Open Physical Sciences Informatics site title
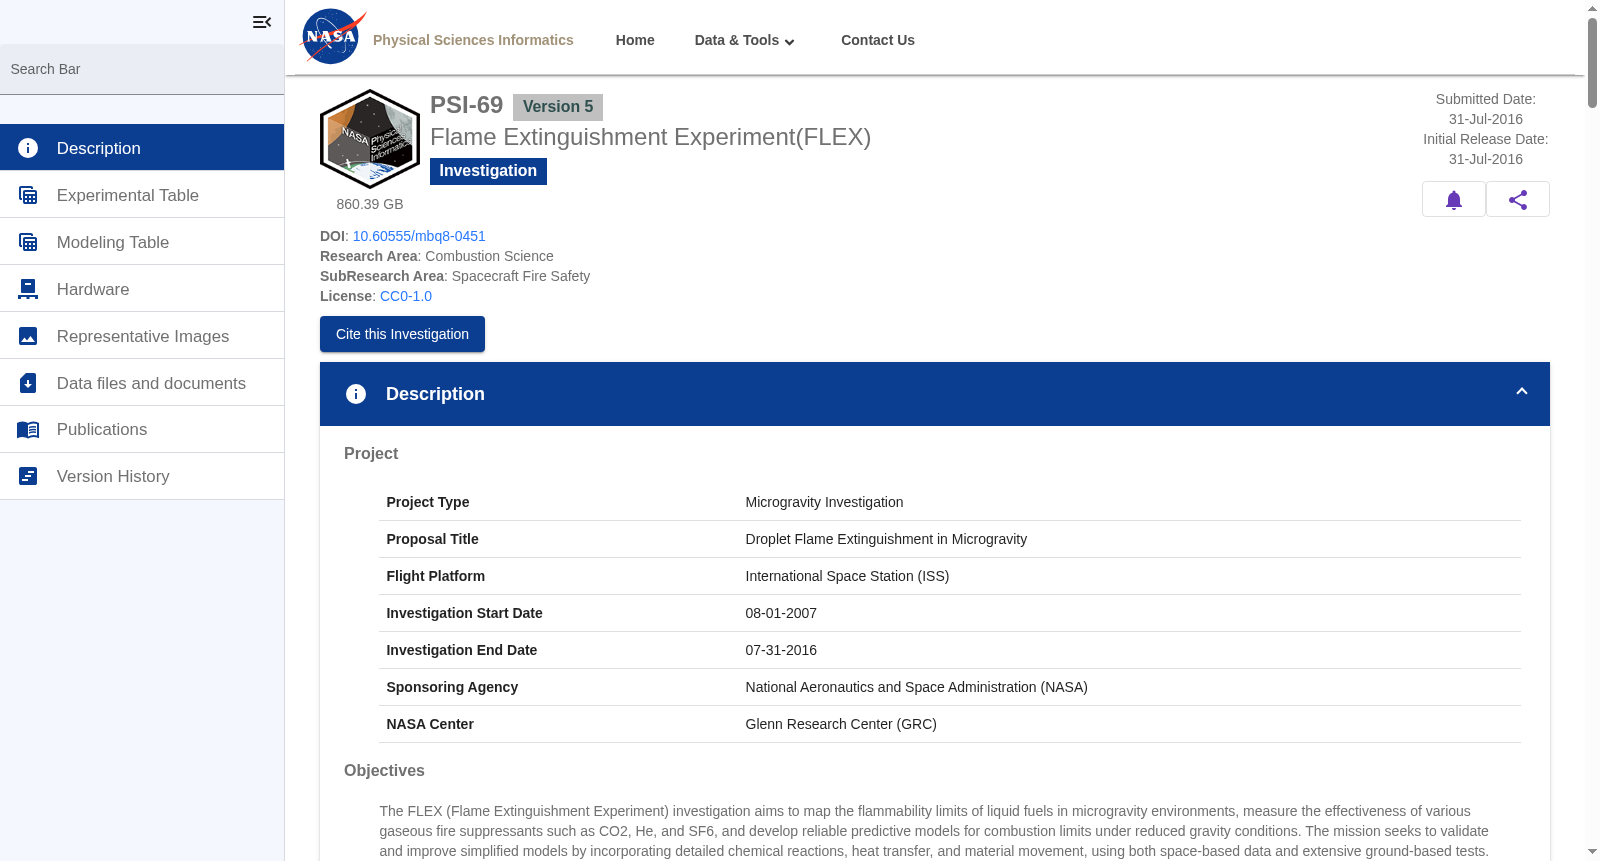This screenshot has width=1600, height=861. click(x=473, y=40)
